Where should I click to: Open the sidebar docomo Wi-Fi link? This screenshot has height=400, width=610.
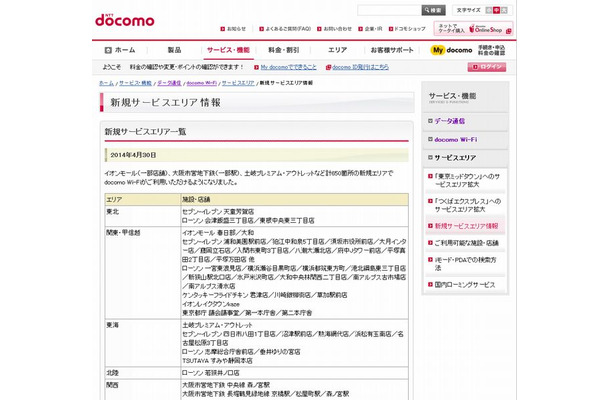tap(456, 139)
